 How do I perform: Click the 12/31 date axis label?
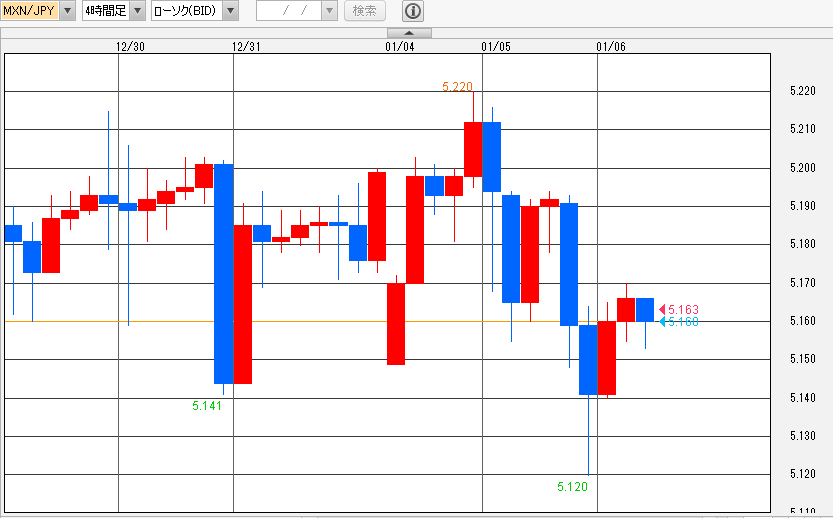click(x=246, y=47)
